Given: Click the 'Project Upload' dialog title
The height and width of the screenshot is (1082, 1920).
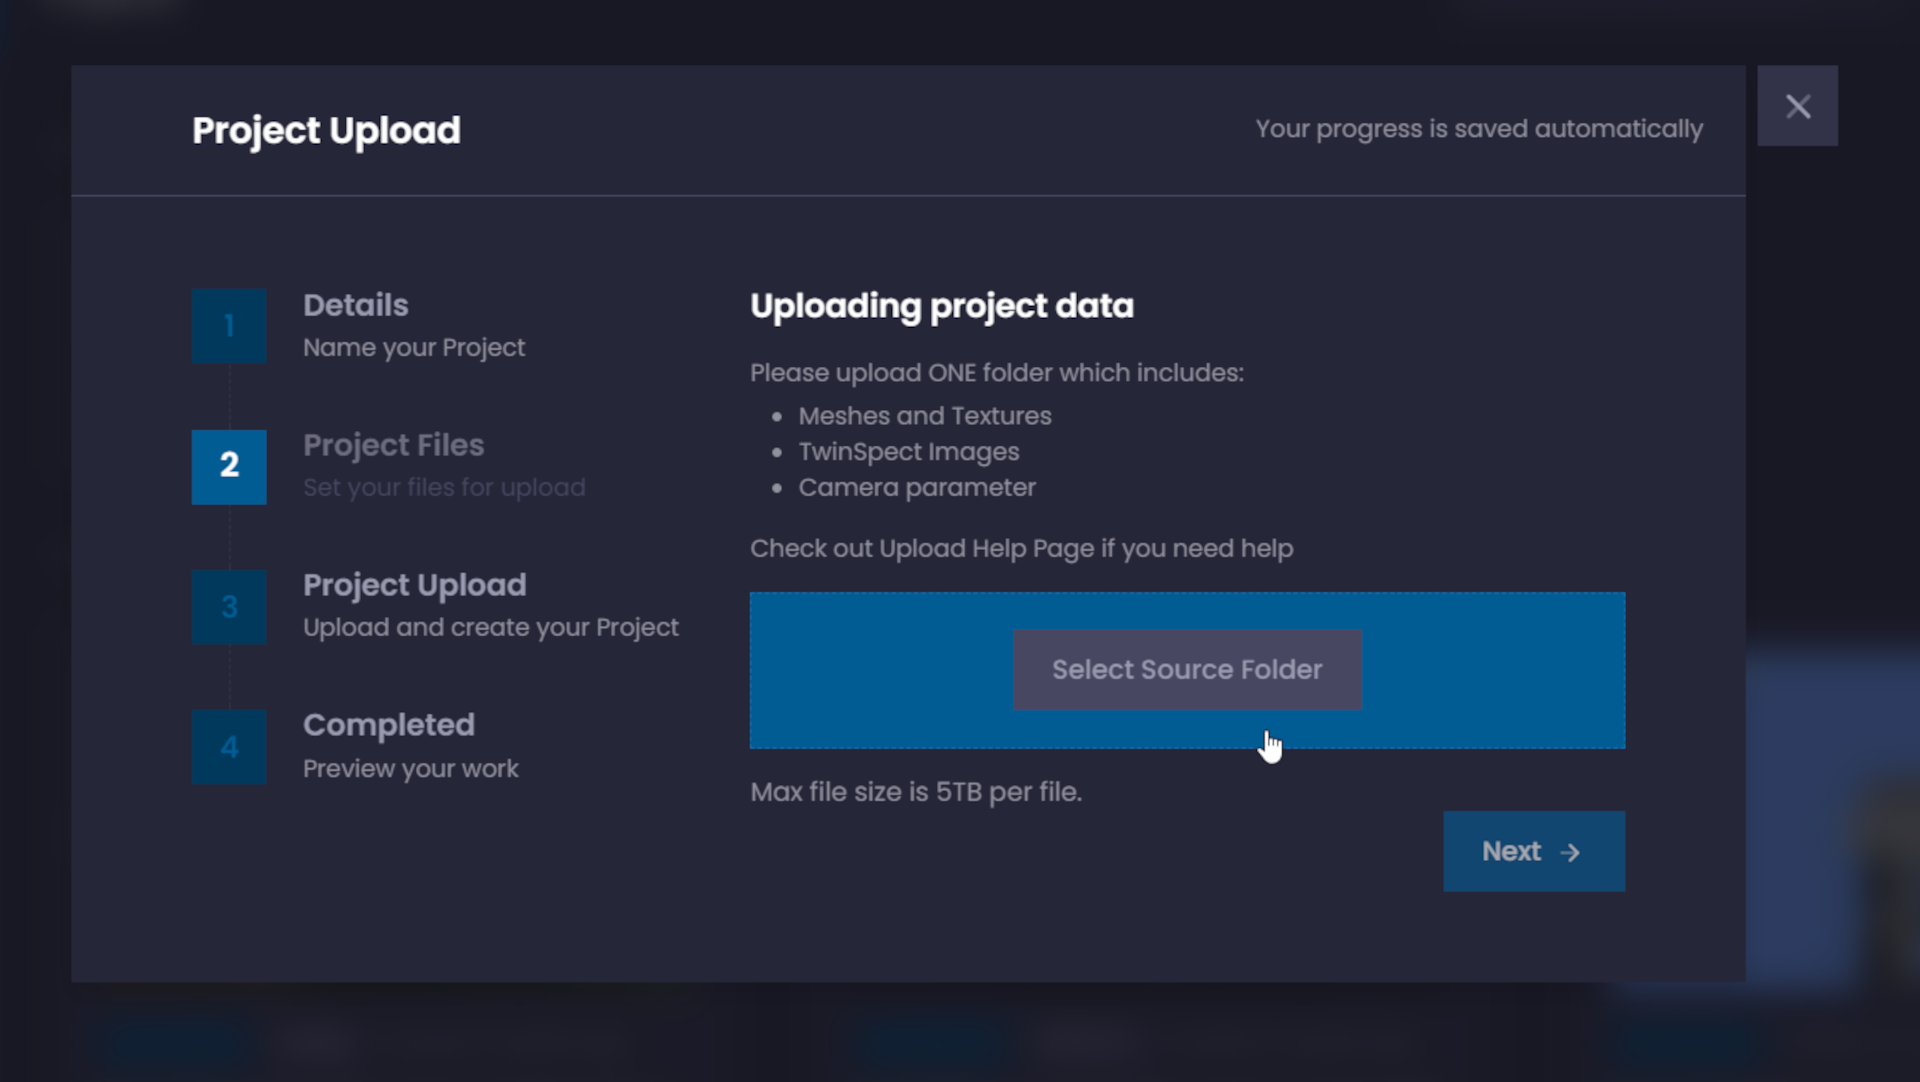Looking at the screenshot, I should point(326,131).
